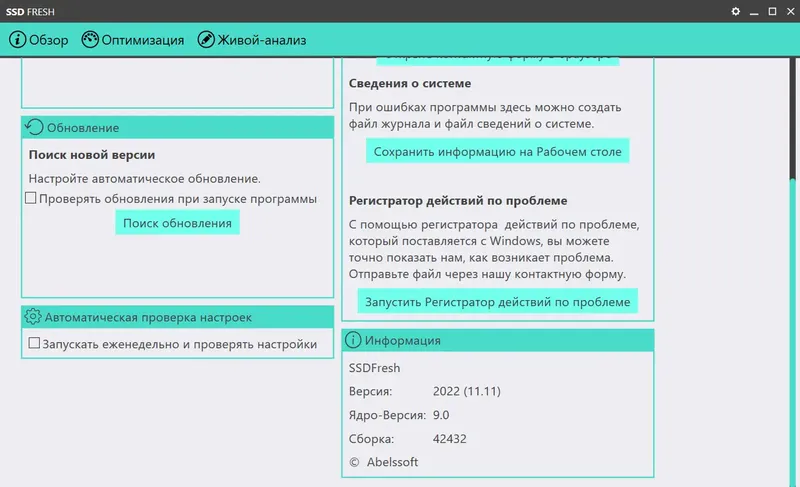
Task: Go to the Живой-анализ tab
Action: tap(252, 40)
